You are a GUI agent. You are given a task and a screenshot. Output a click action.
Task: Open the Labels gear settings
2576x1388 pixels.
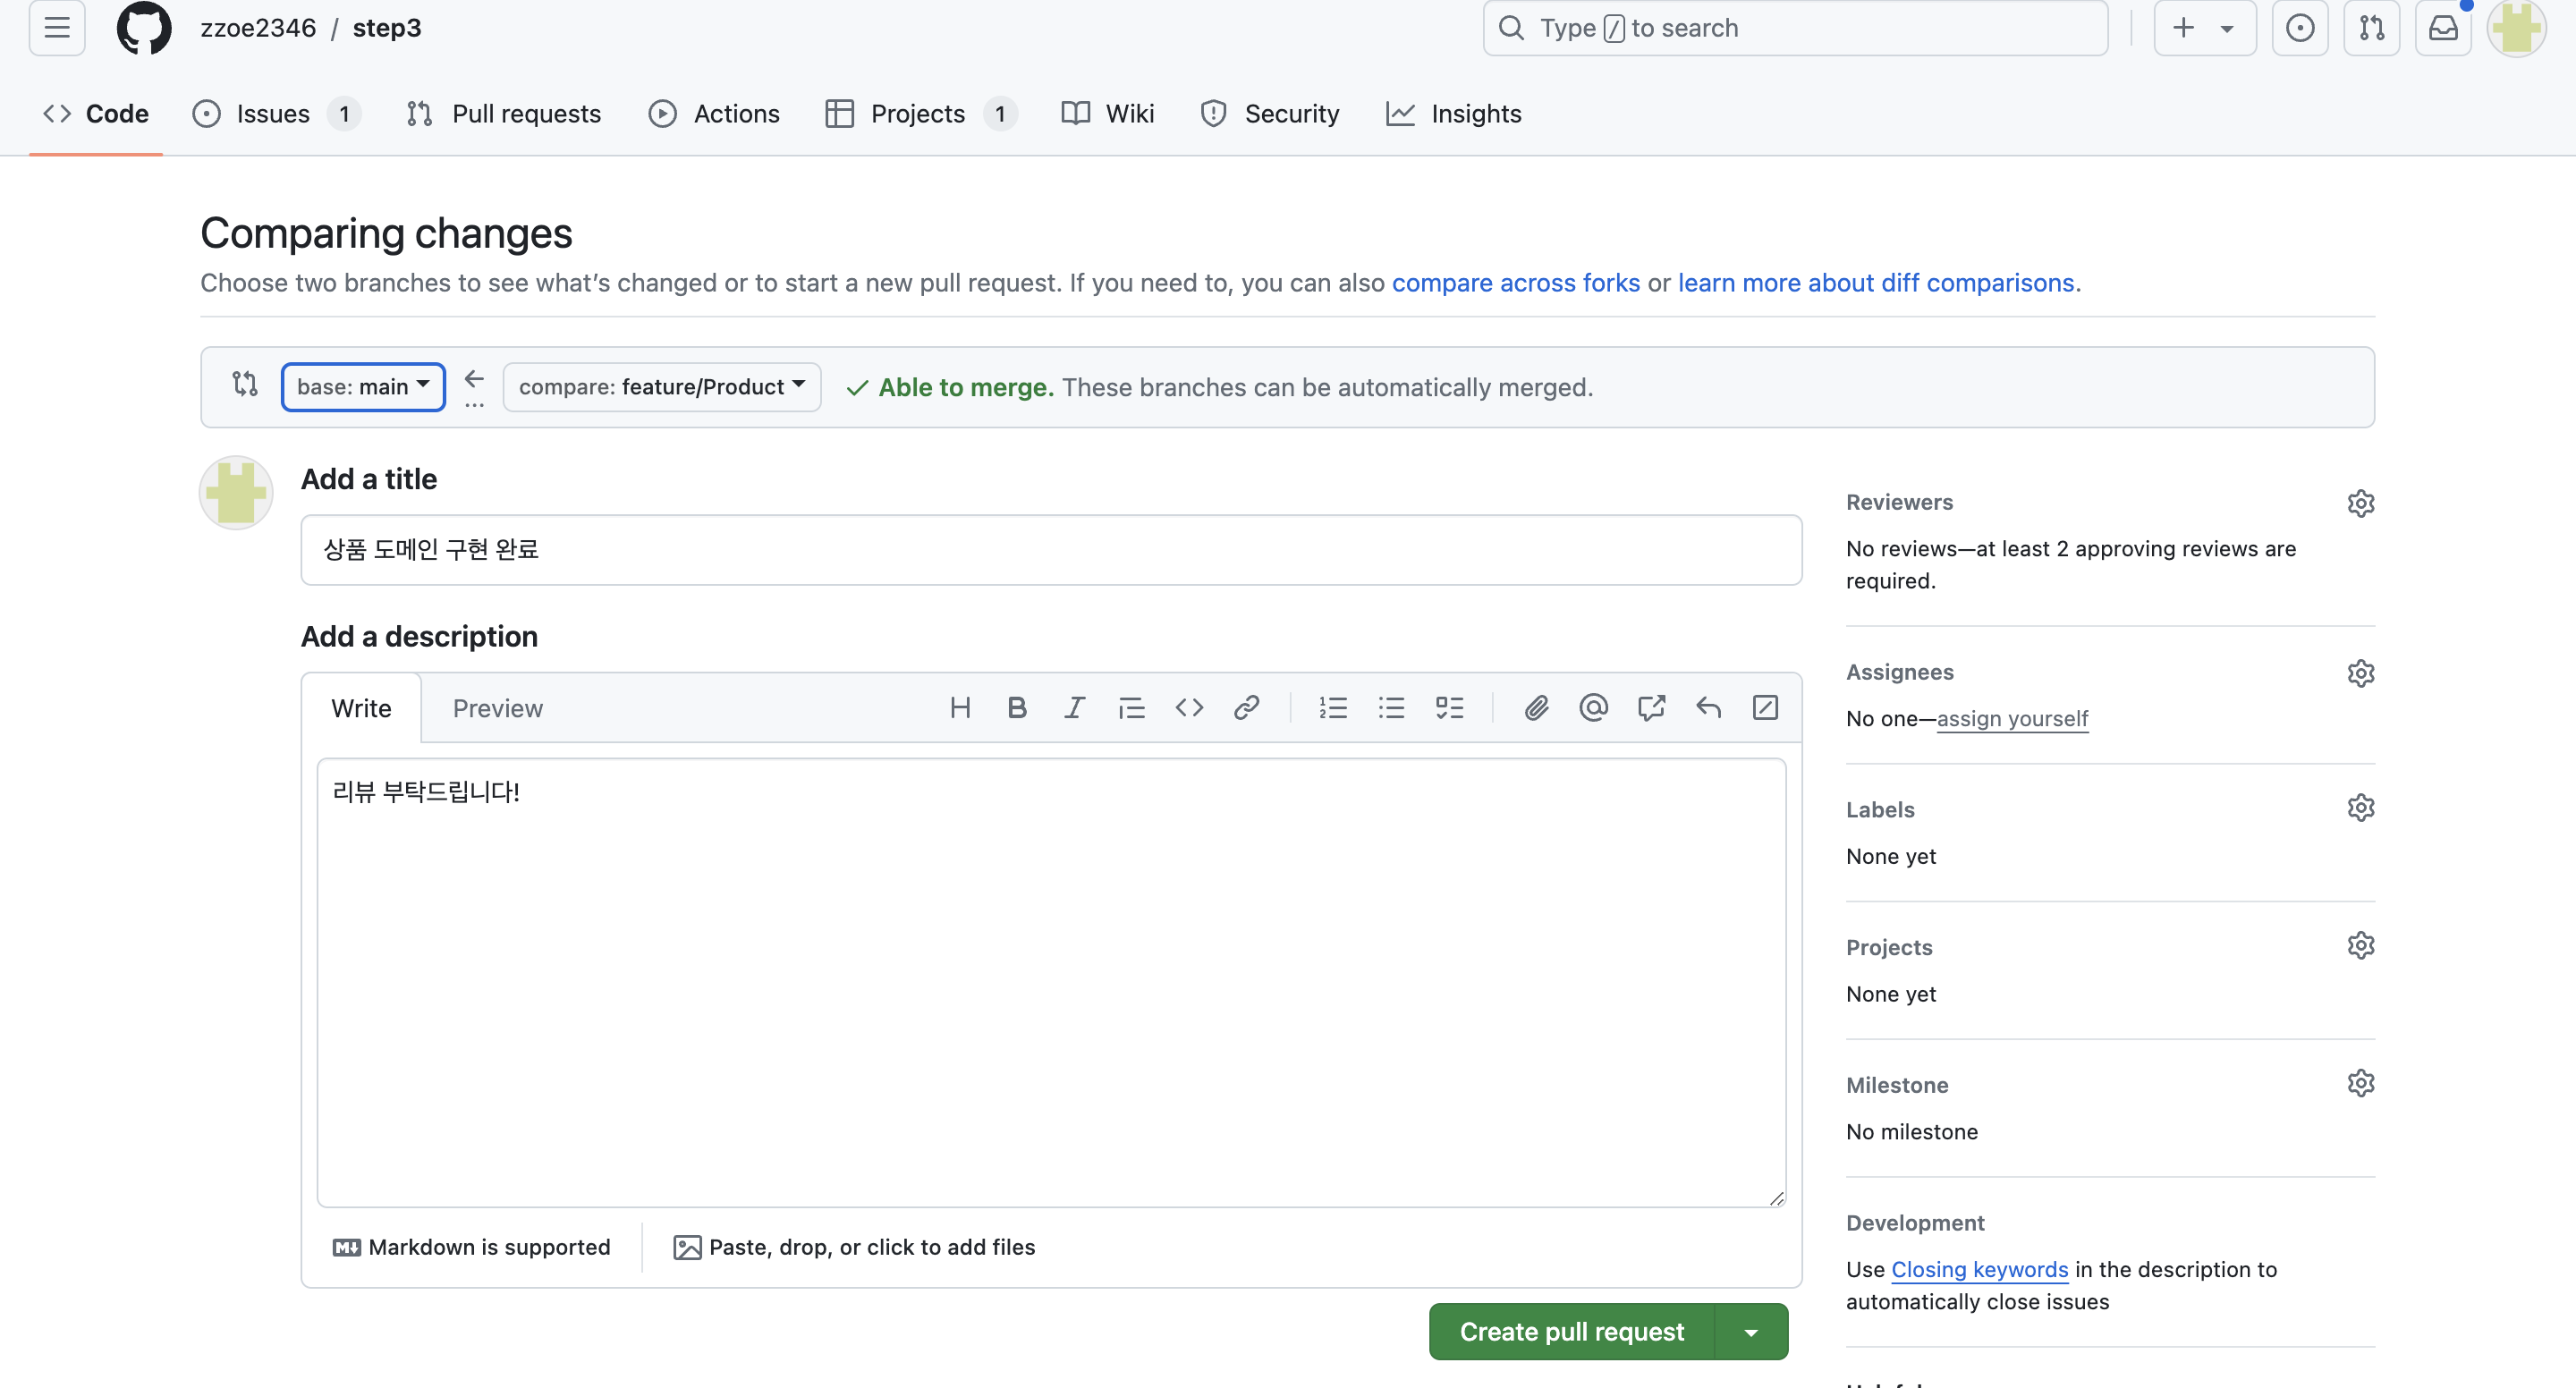[2360, 808]
